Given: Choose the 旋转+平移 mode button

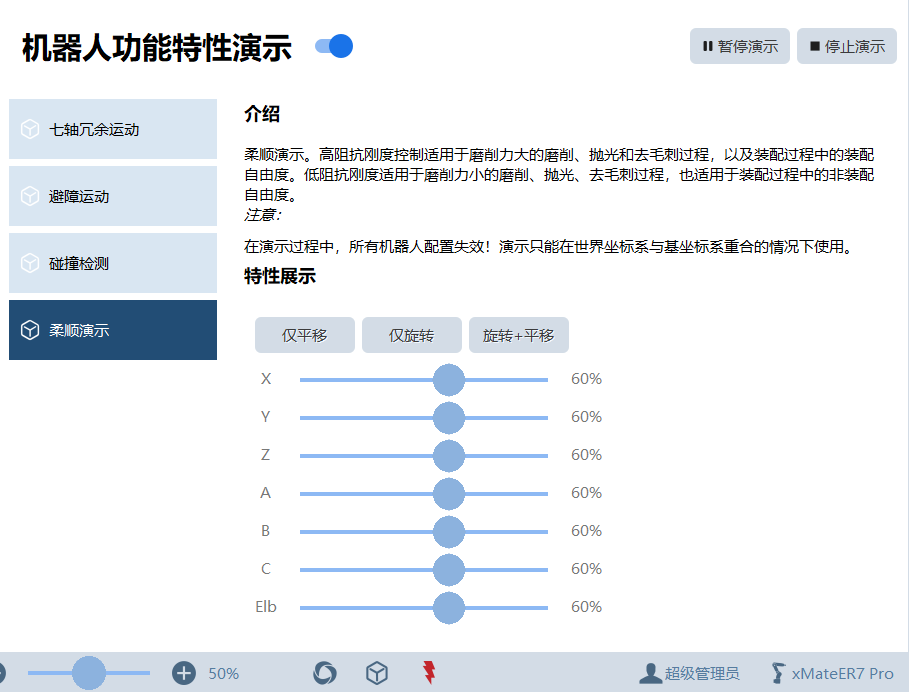Looking at the screenshot, I should tap(519, 335).
